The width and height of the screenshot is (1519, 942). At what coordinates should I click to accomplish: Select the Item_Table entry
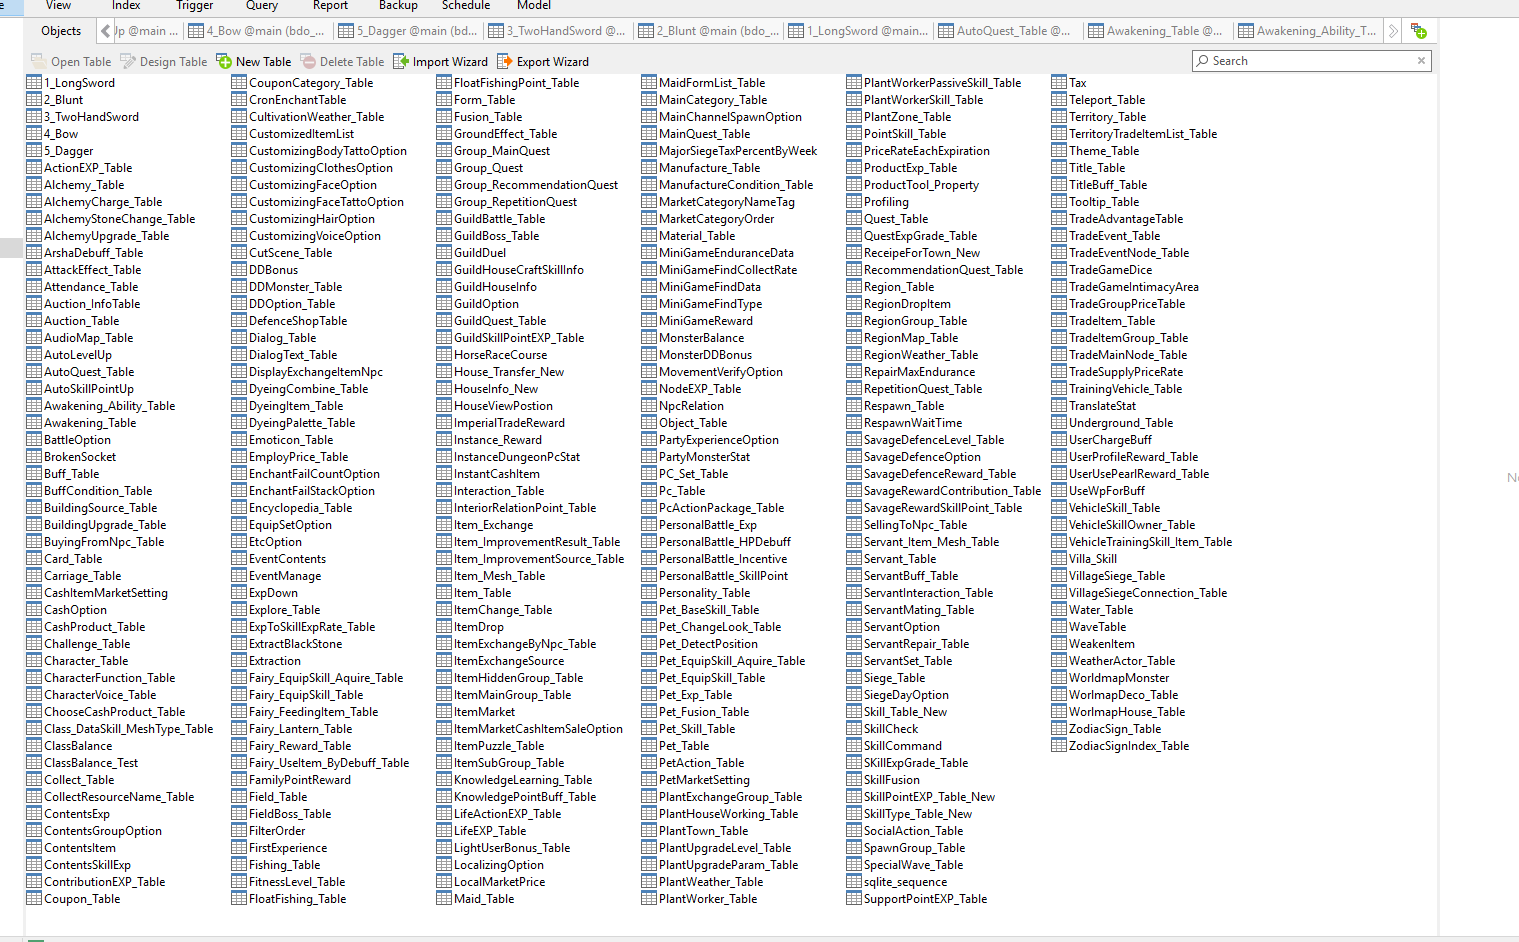482,593
